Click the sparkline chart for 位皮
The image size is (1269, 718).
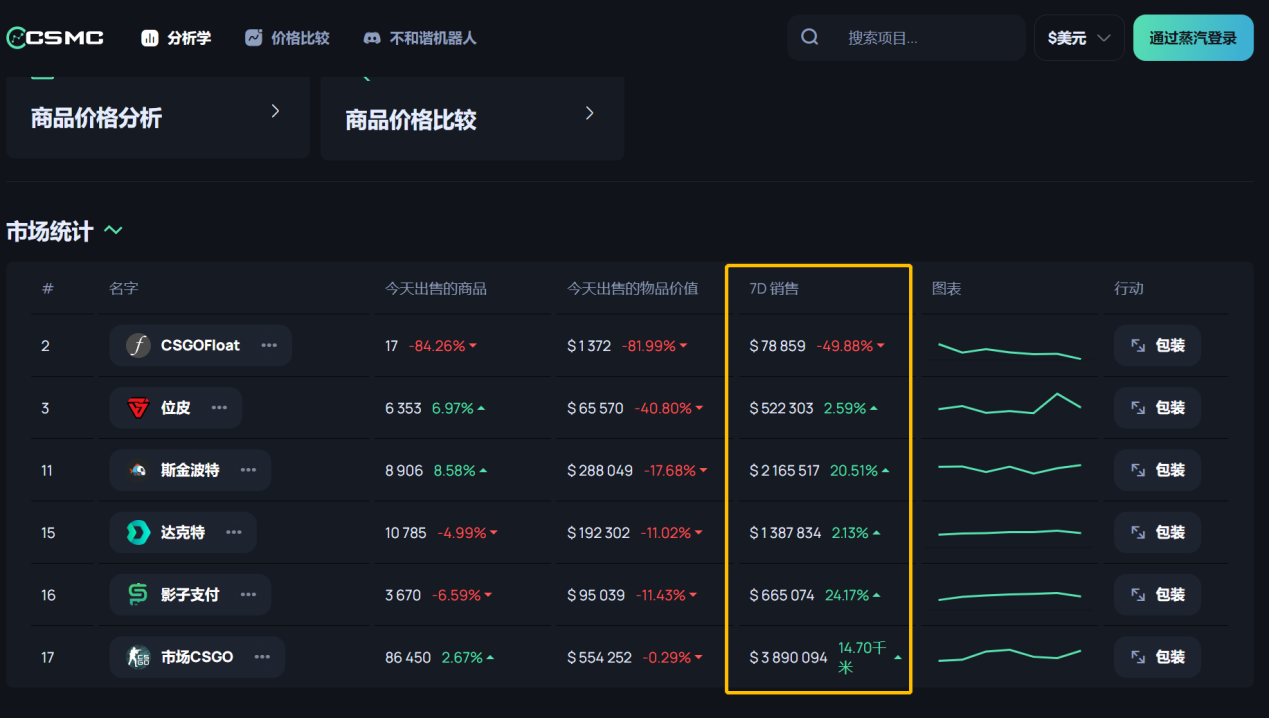[x=1010, y=403]
